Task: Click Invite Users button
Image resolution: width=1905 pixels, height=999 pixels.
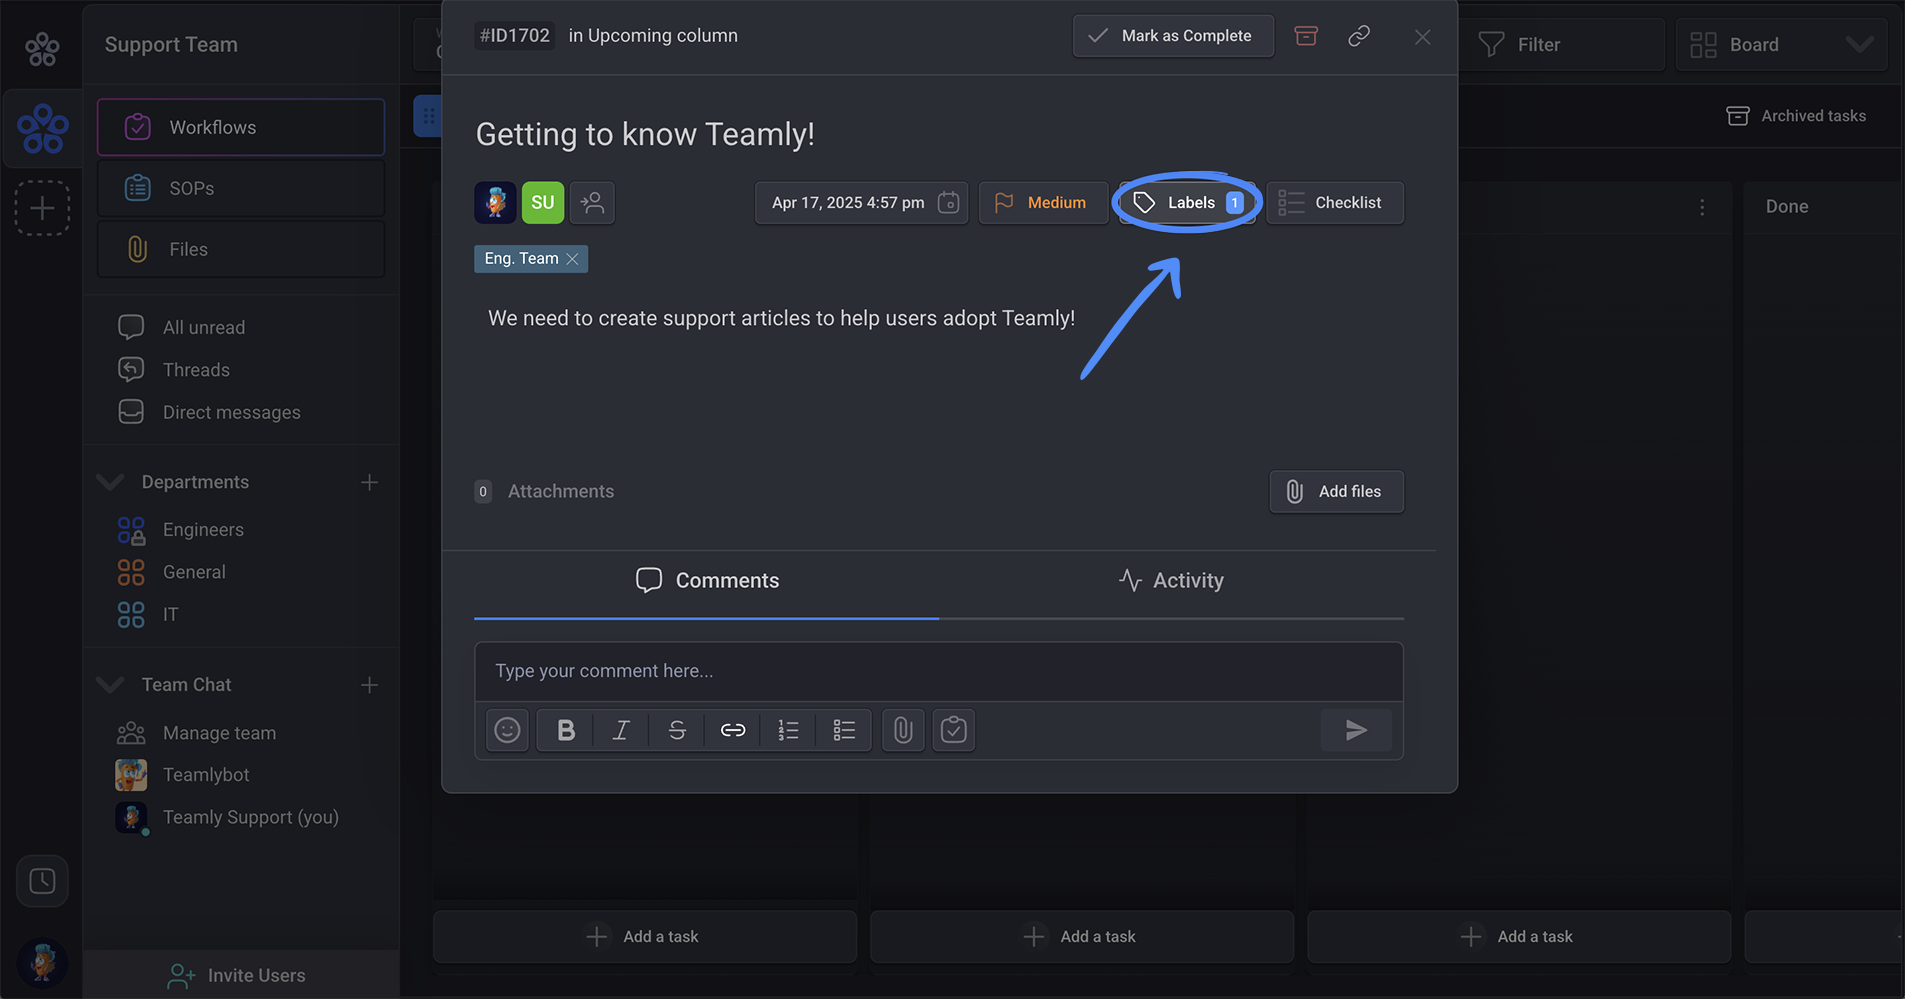Action: pos(237,975)
